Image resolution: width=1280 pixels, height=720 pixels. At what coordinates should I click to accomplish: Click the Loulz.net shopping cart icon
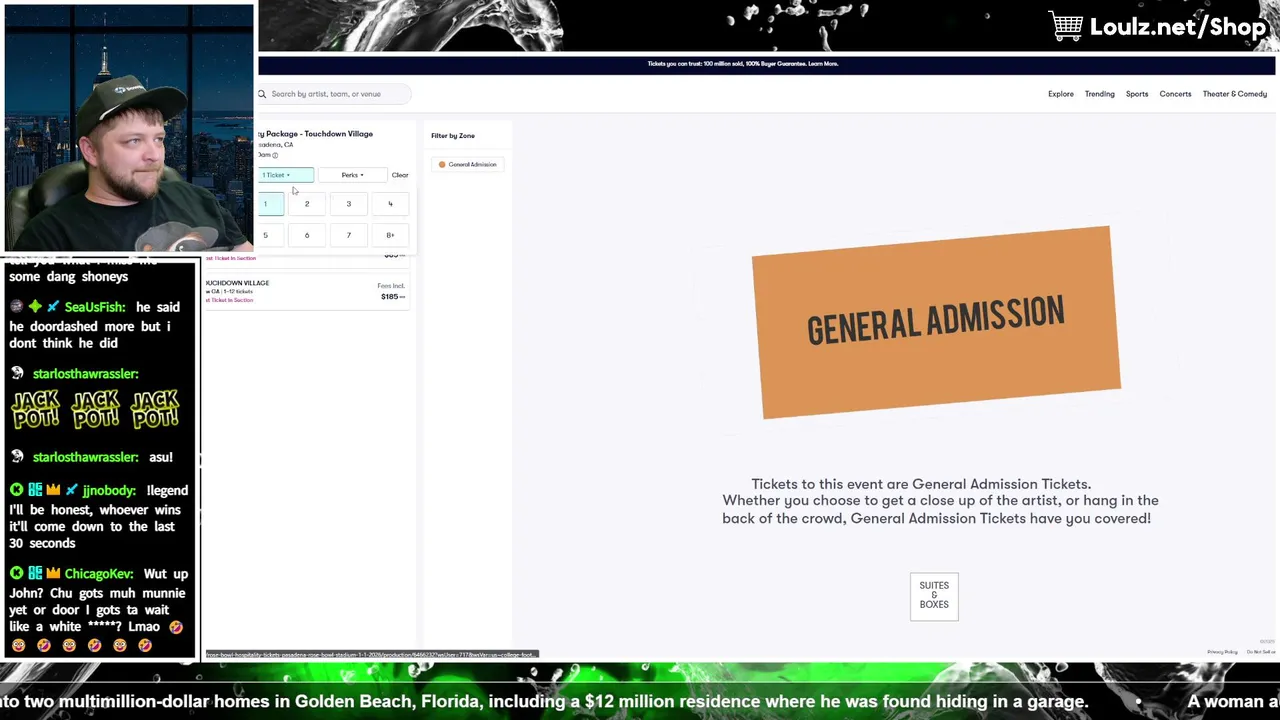tap(1066, 26)
